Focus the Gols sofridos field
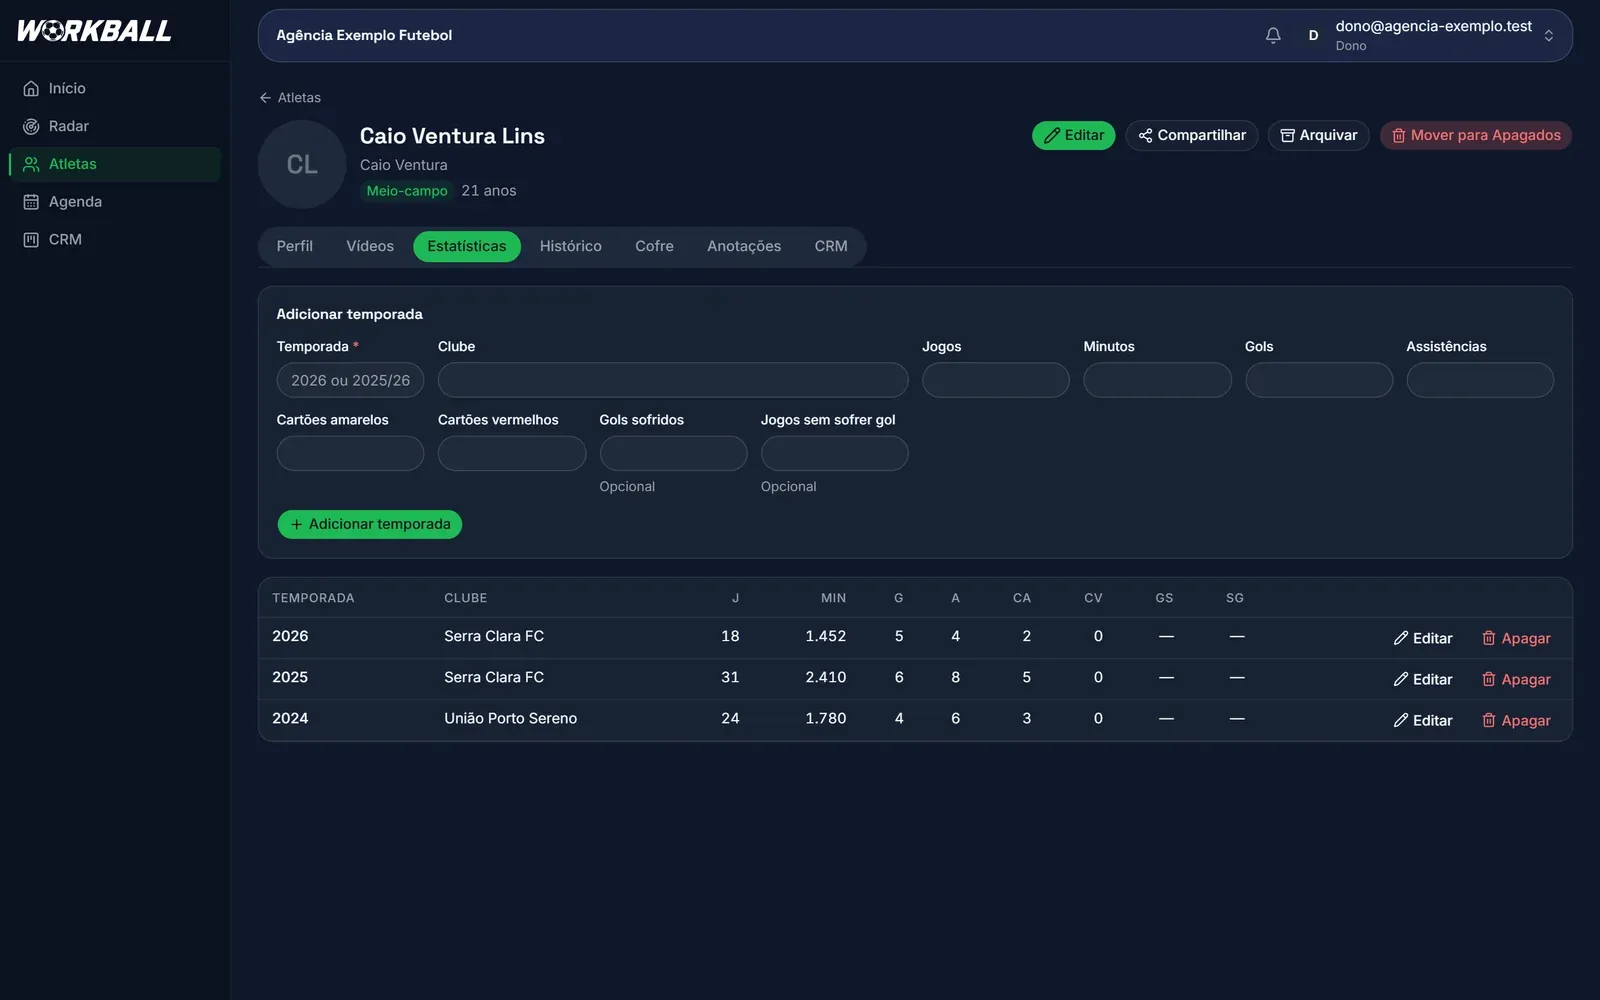1600x1000 pixels. [673, 453]
